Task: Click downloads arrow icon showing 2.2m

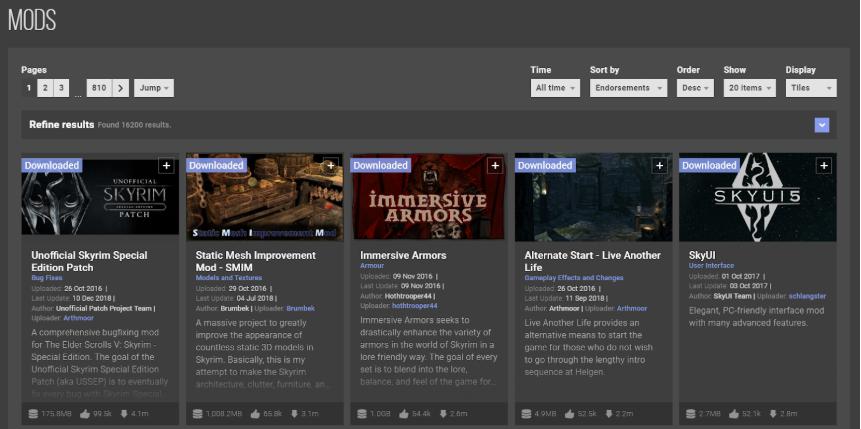Action: 608,414
